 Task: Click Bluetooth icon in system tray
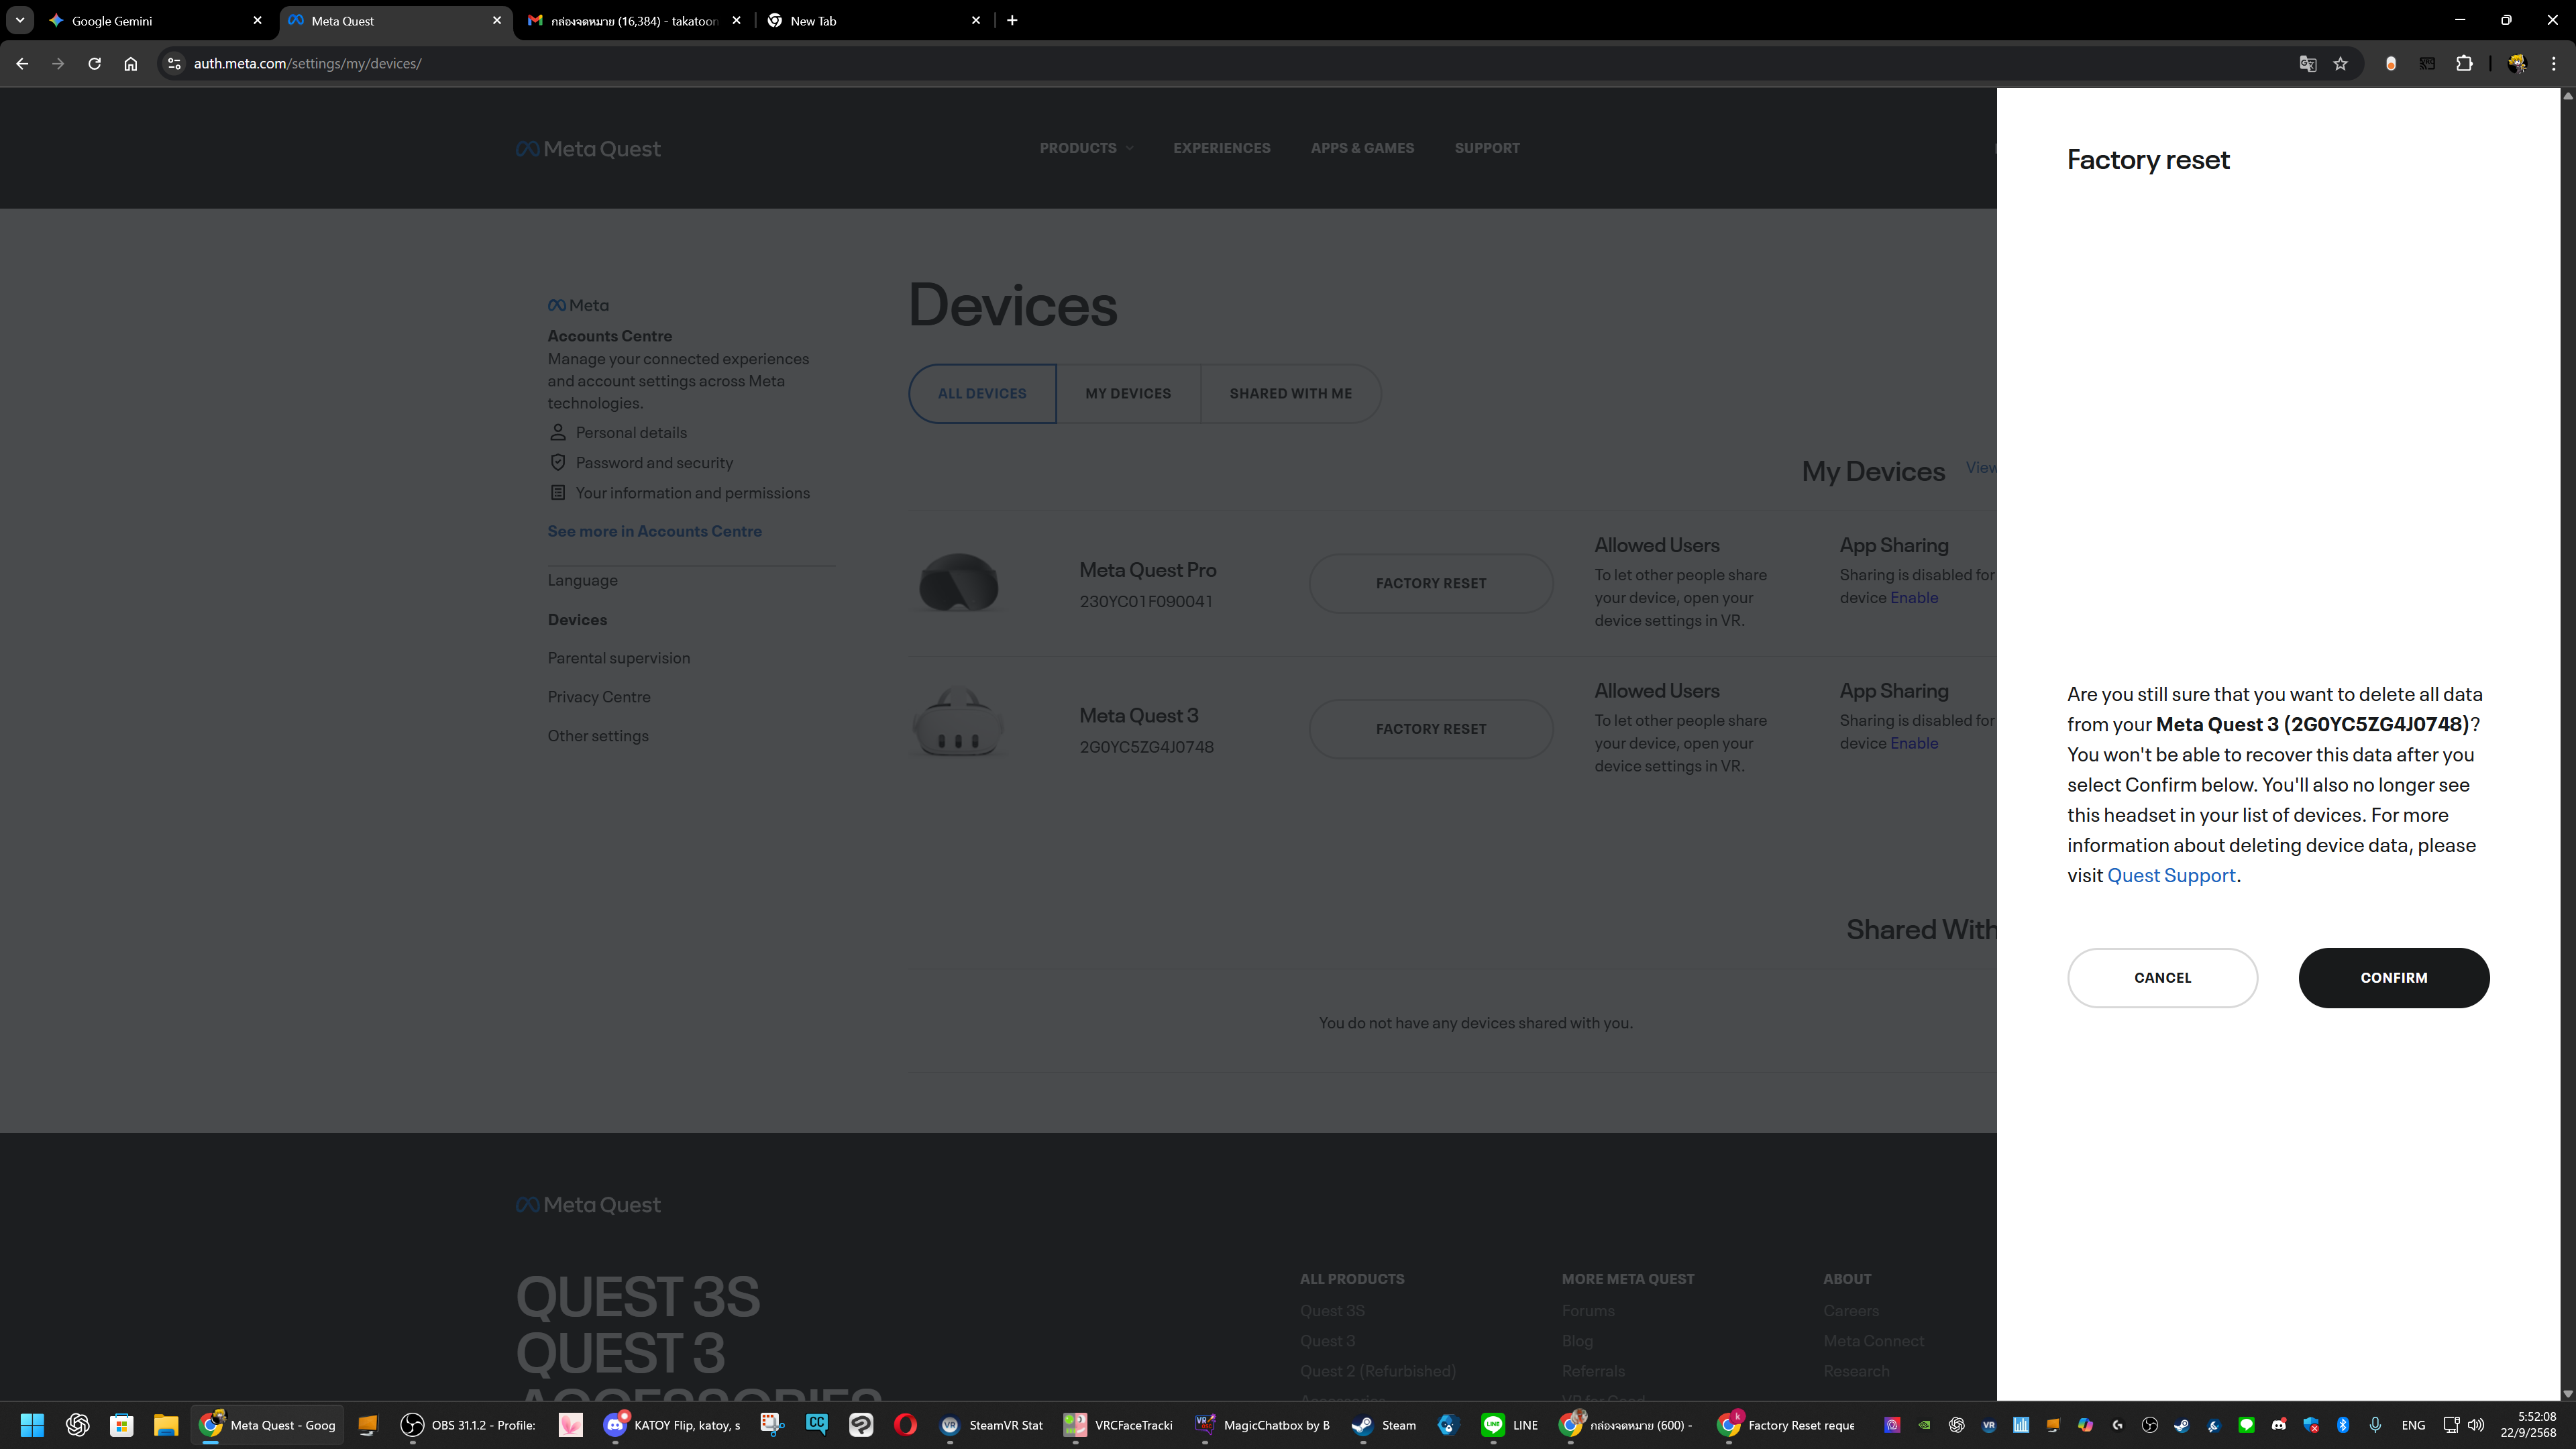tap(2343, 1425)
